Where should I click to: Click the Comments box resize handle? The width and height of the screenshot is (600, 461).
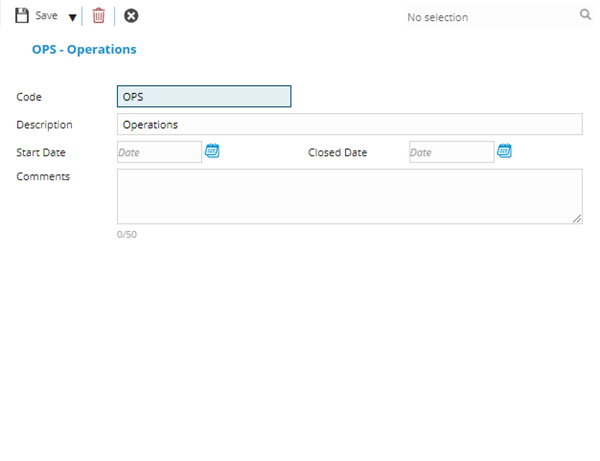point(577,219)
